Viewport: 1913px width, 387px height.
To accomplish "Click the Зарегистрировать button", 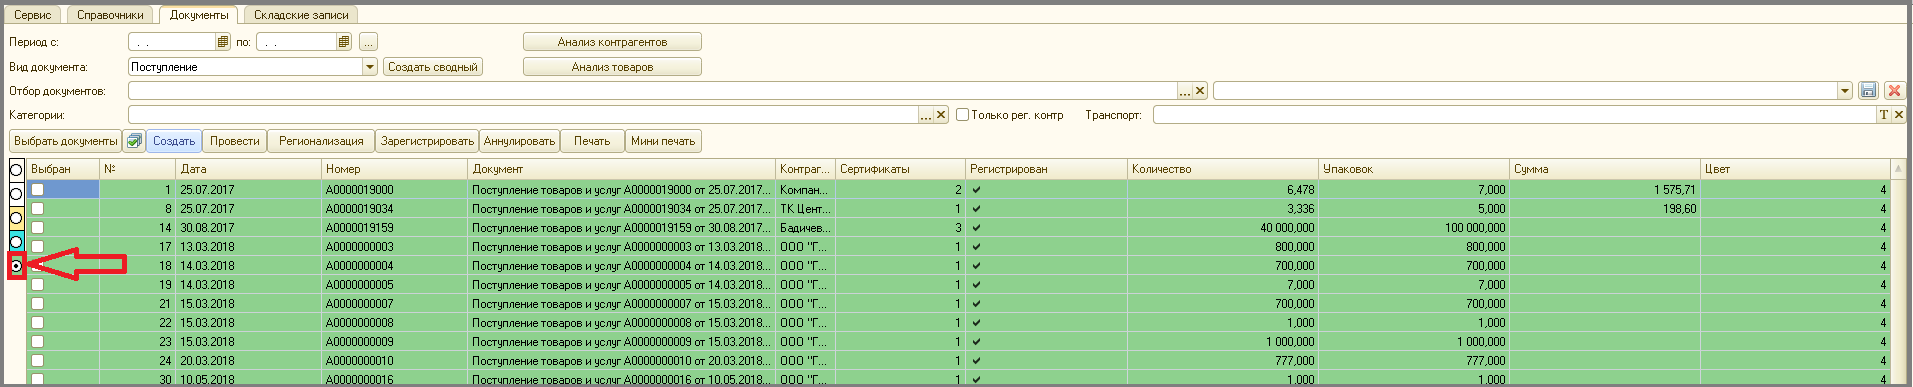I will pyautogui.click(x=427, y=141).
